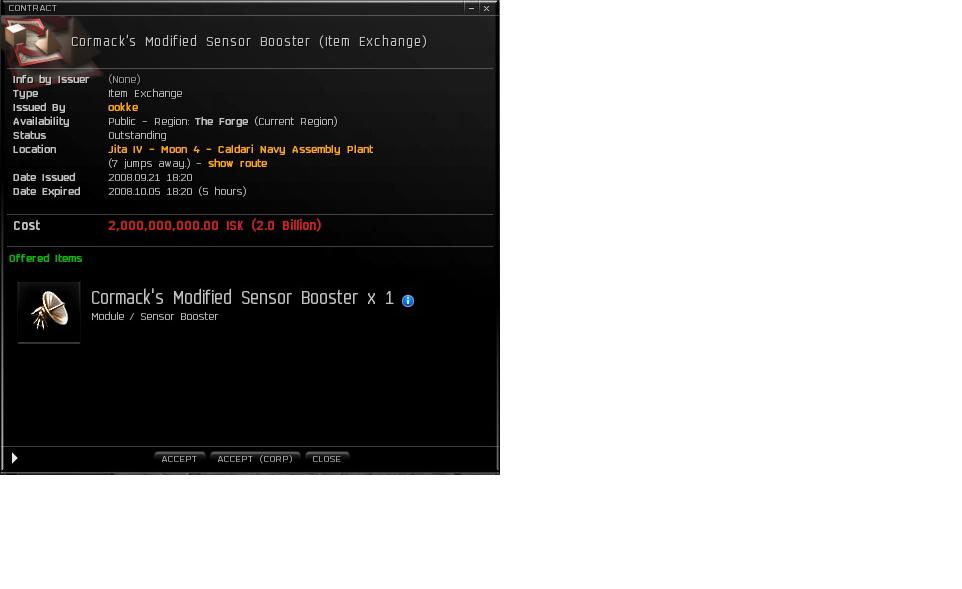Click the Close button at bottom
Screen dimensions: 962x589
click(326, 459)
